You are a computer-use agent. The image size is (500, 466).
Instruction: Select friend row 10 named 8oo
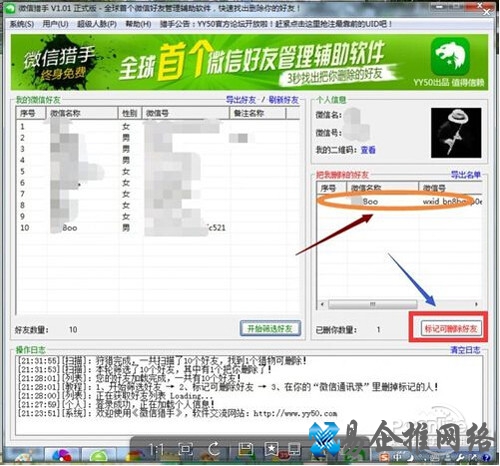pyautogui.click(x=158, y=228)
